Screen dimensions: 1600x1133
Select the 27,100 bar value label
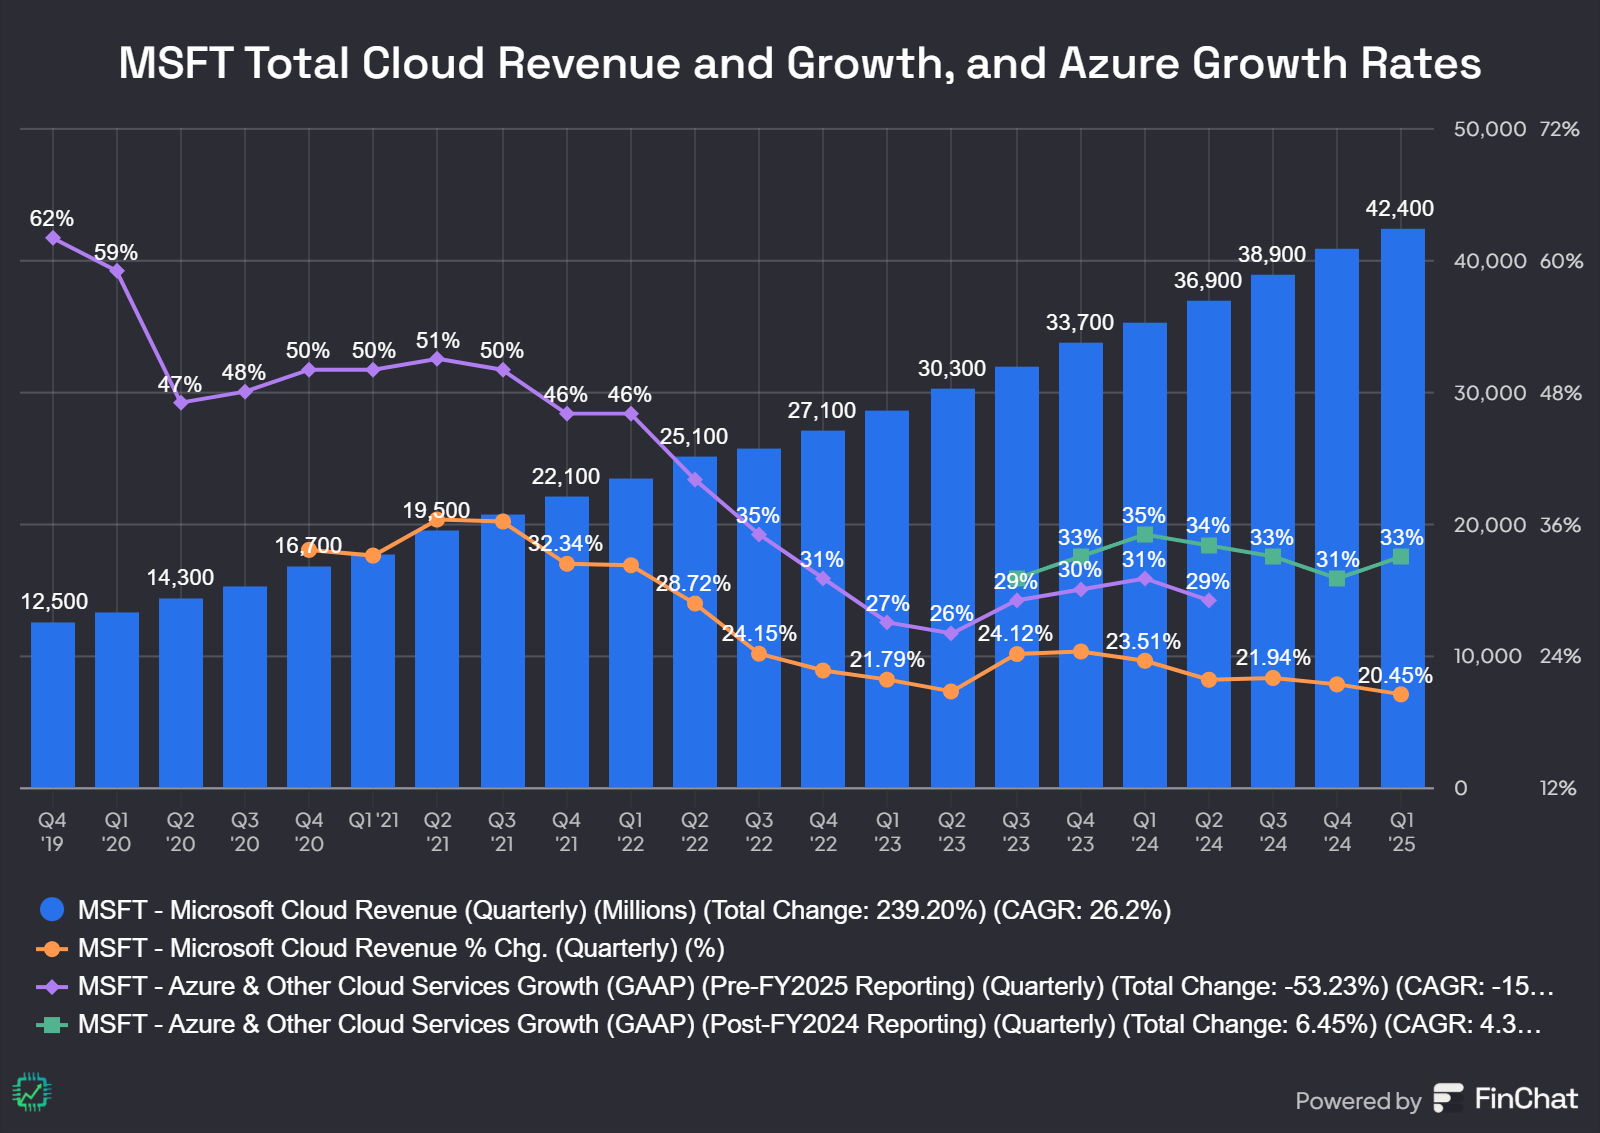point(822,410)
